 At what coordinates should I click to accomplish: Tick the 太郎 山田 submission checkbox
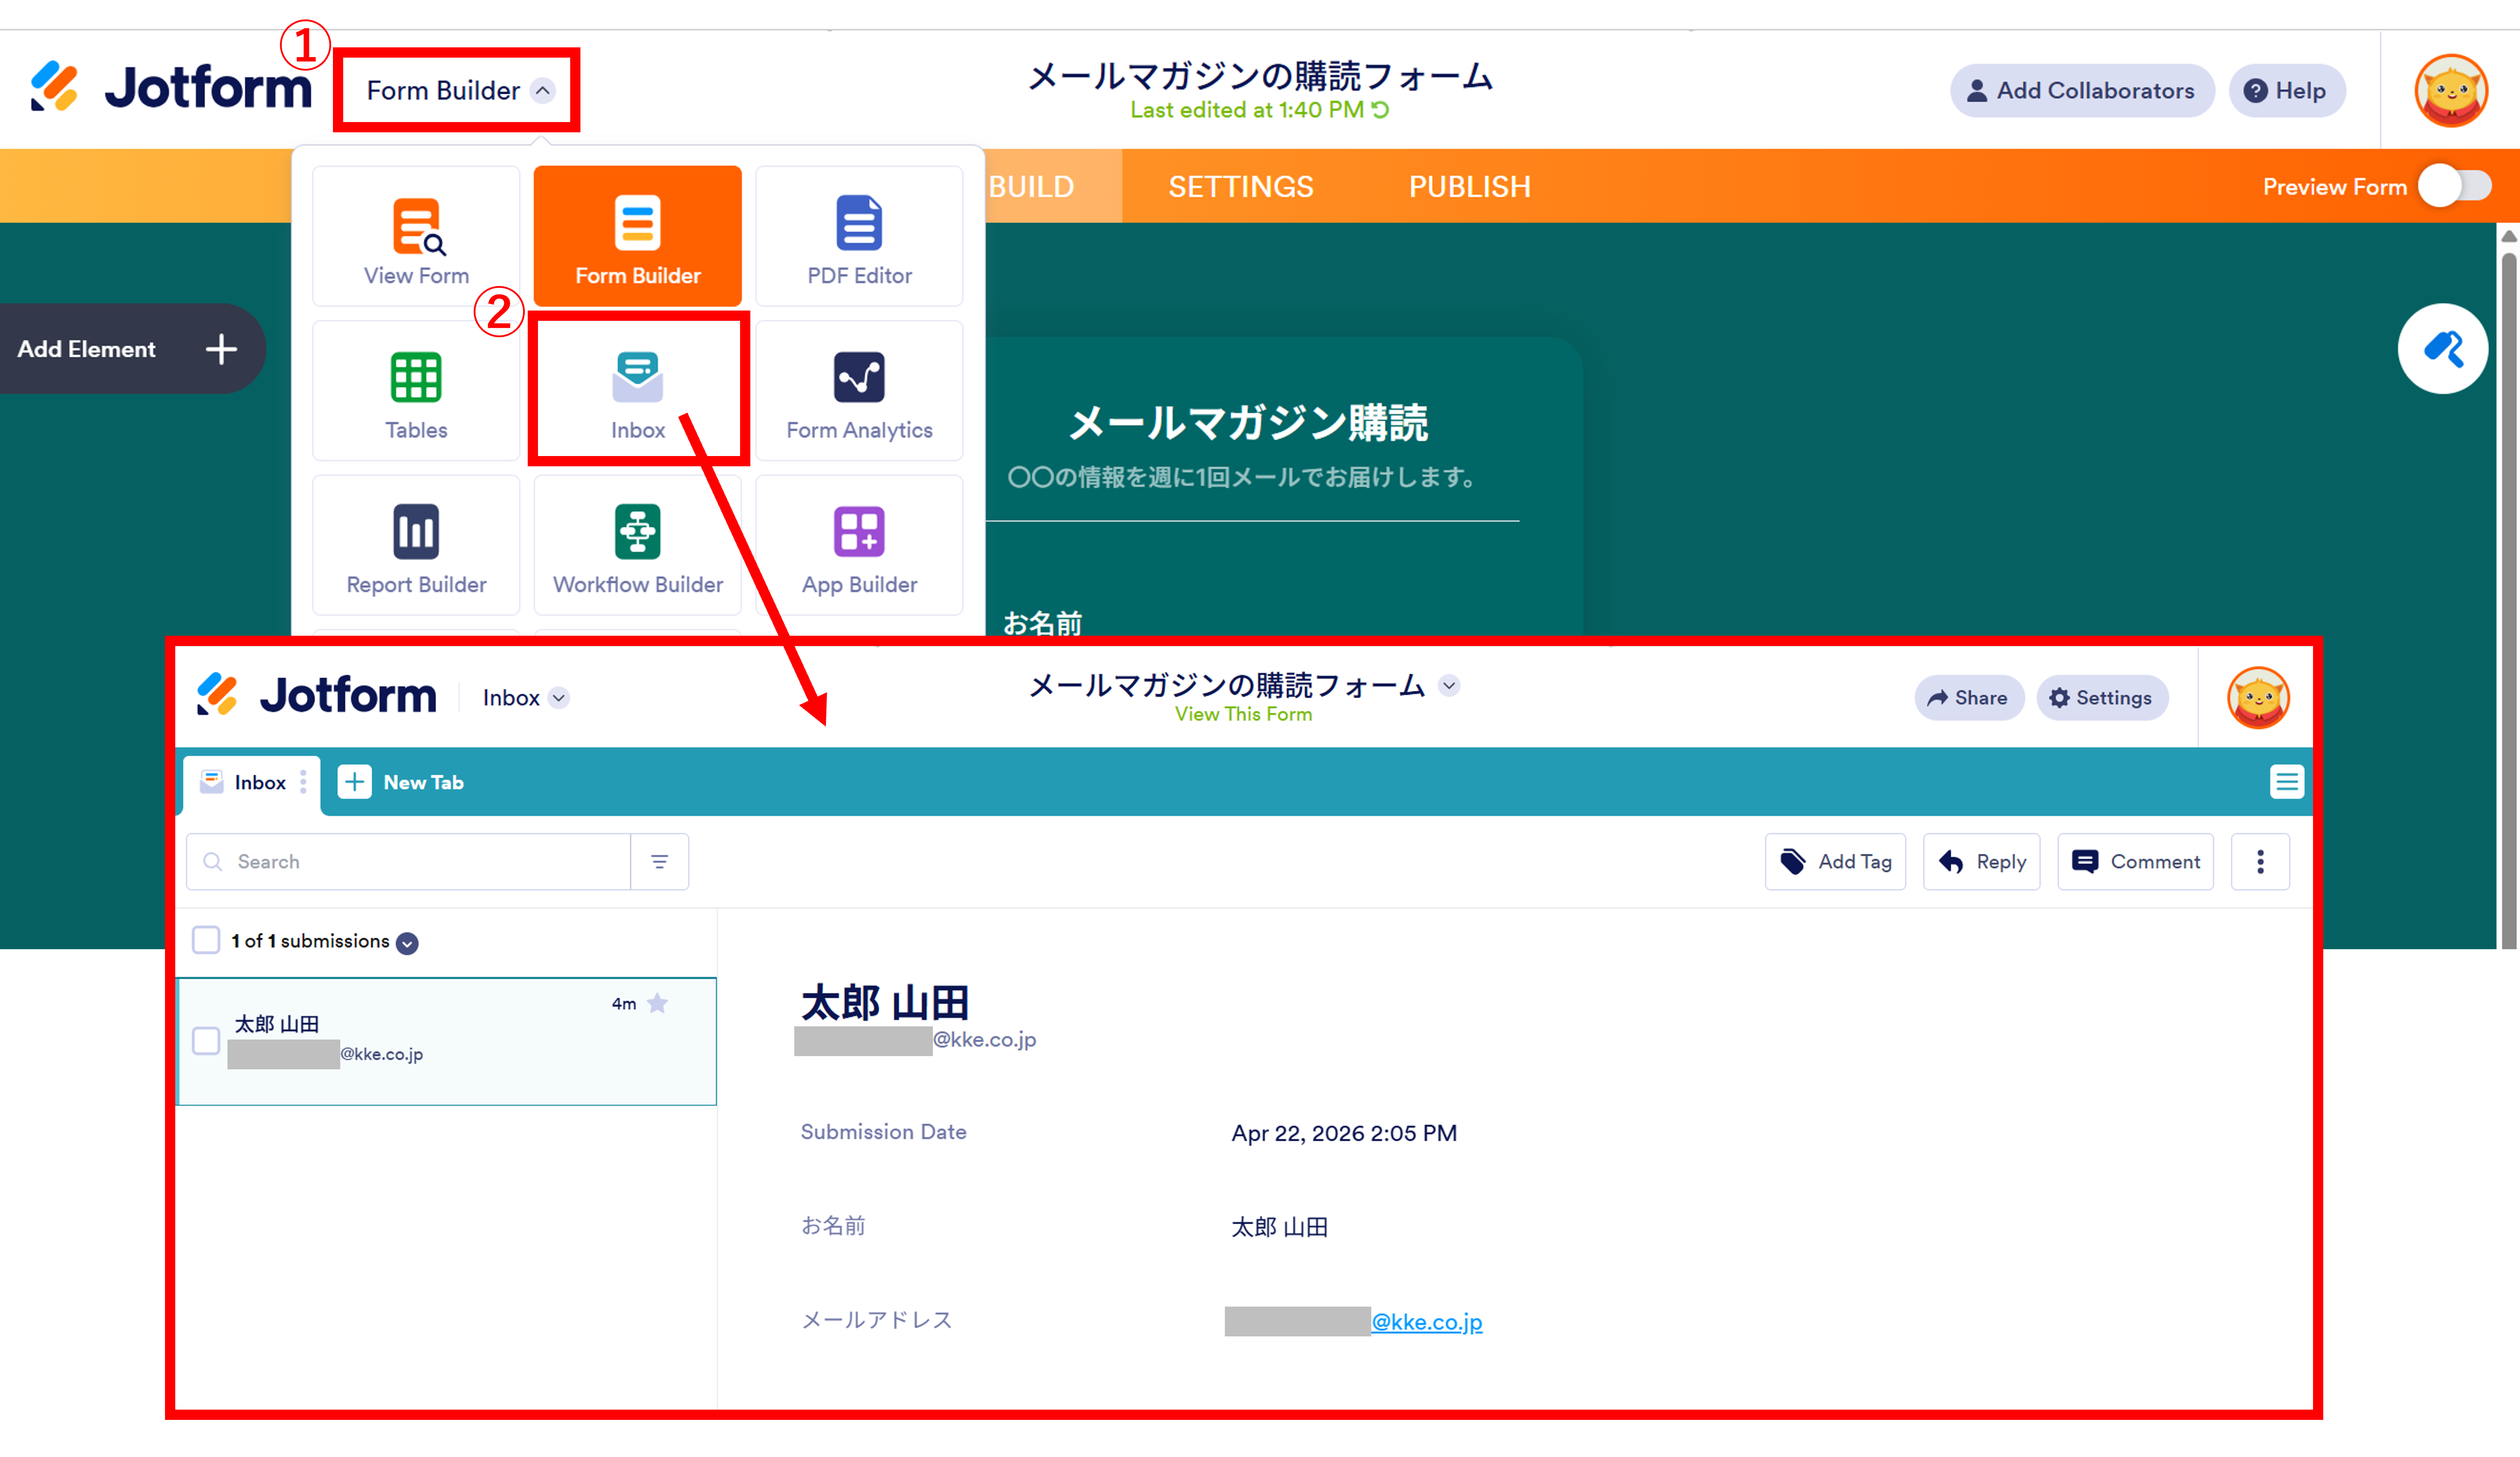pos(206,1040)
